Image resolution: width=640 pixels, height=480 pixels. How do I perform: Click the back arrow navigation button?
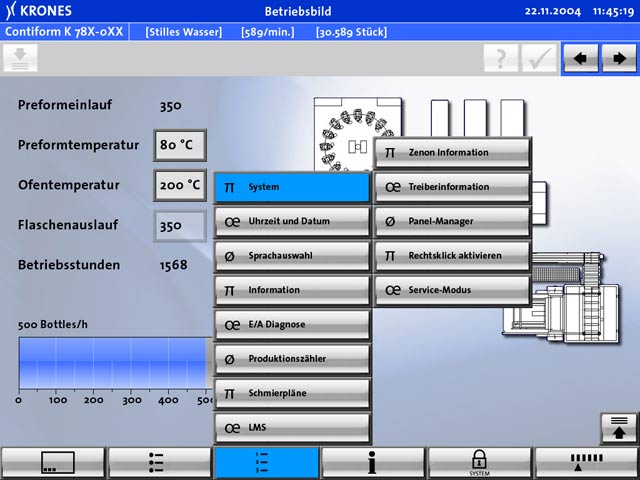pyautogui.click(x=580, y=58)
